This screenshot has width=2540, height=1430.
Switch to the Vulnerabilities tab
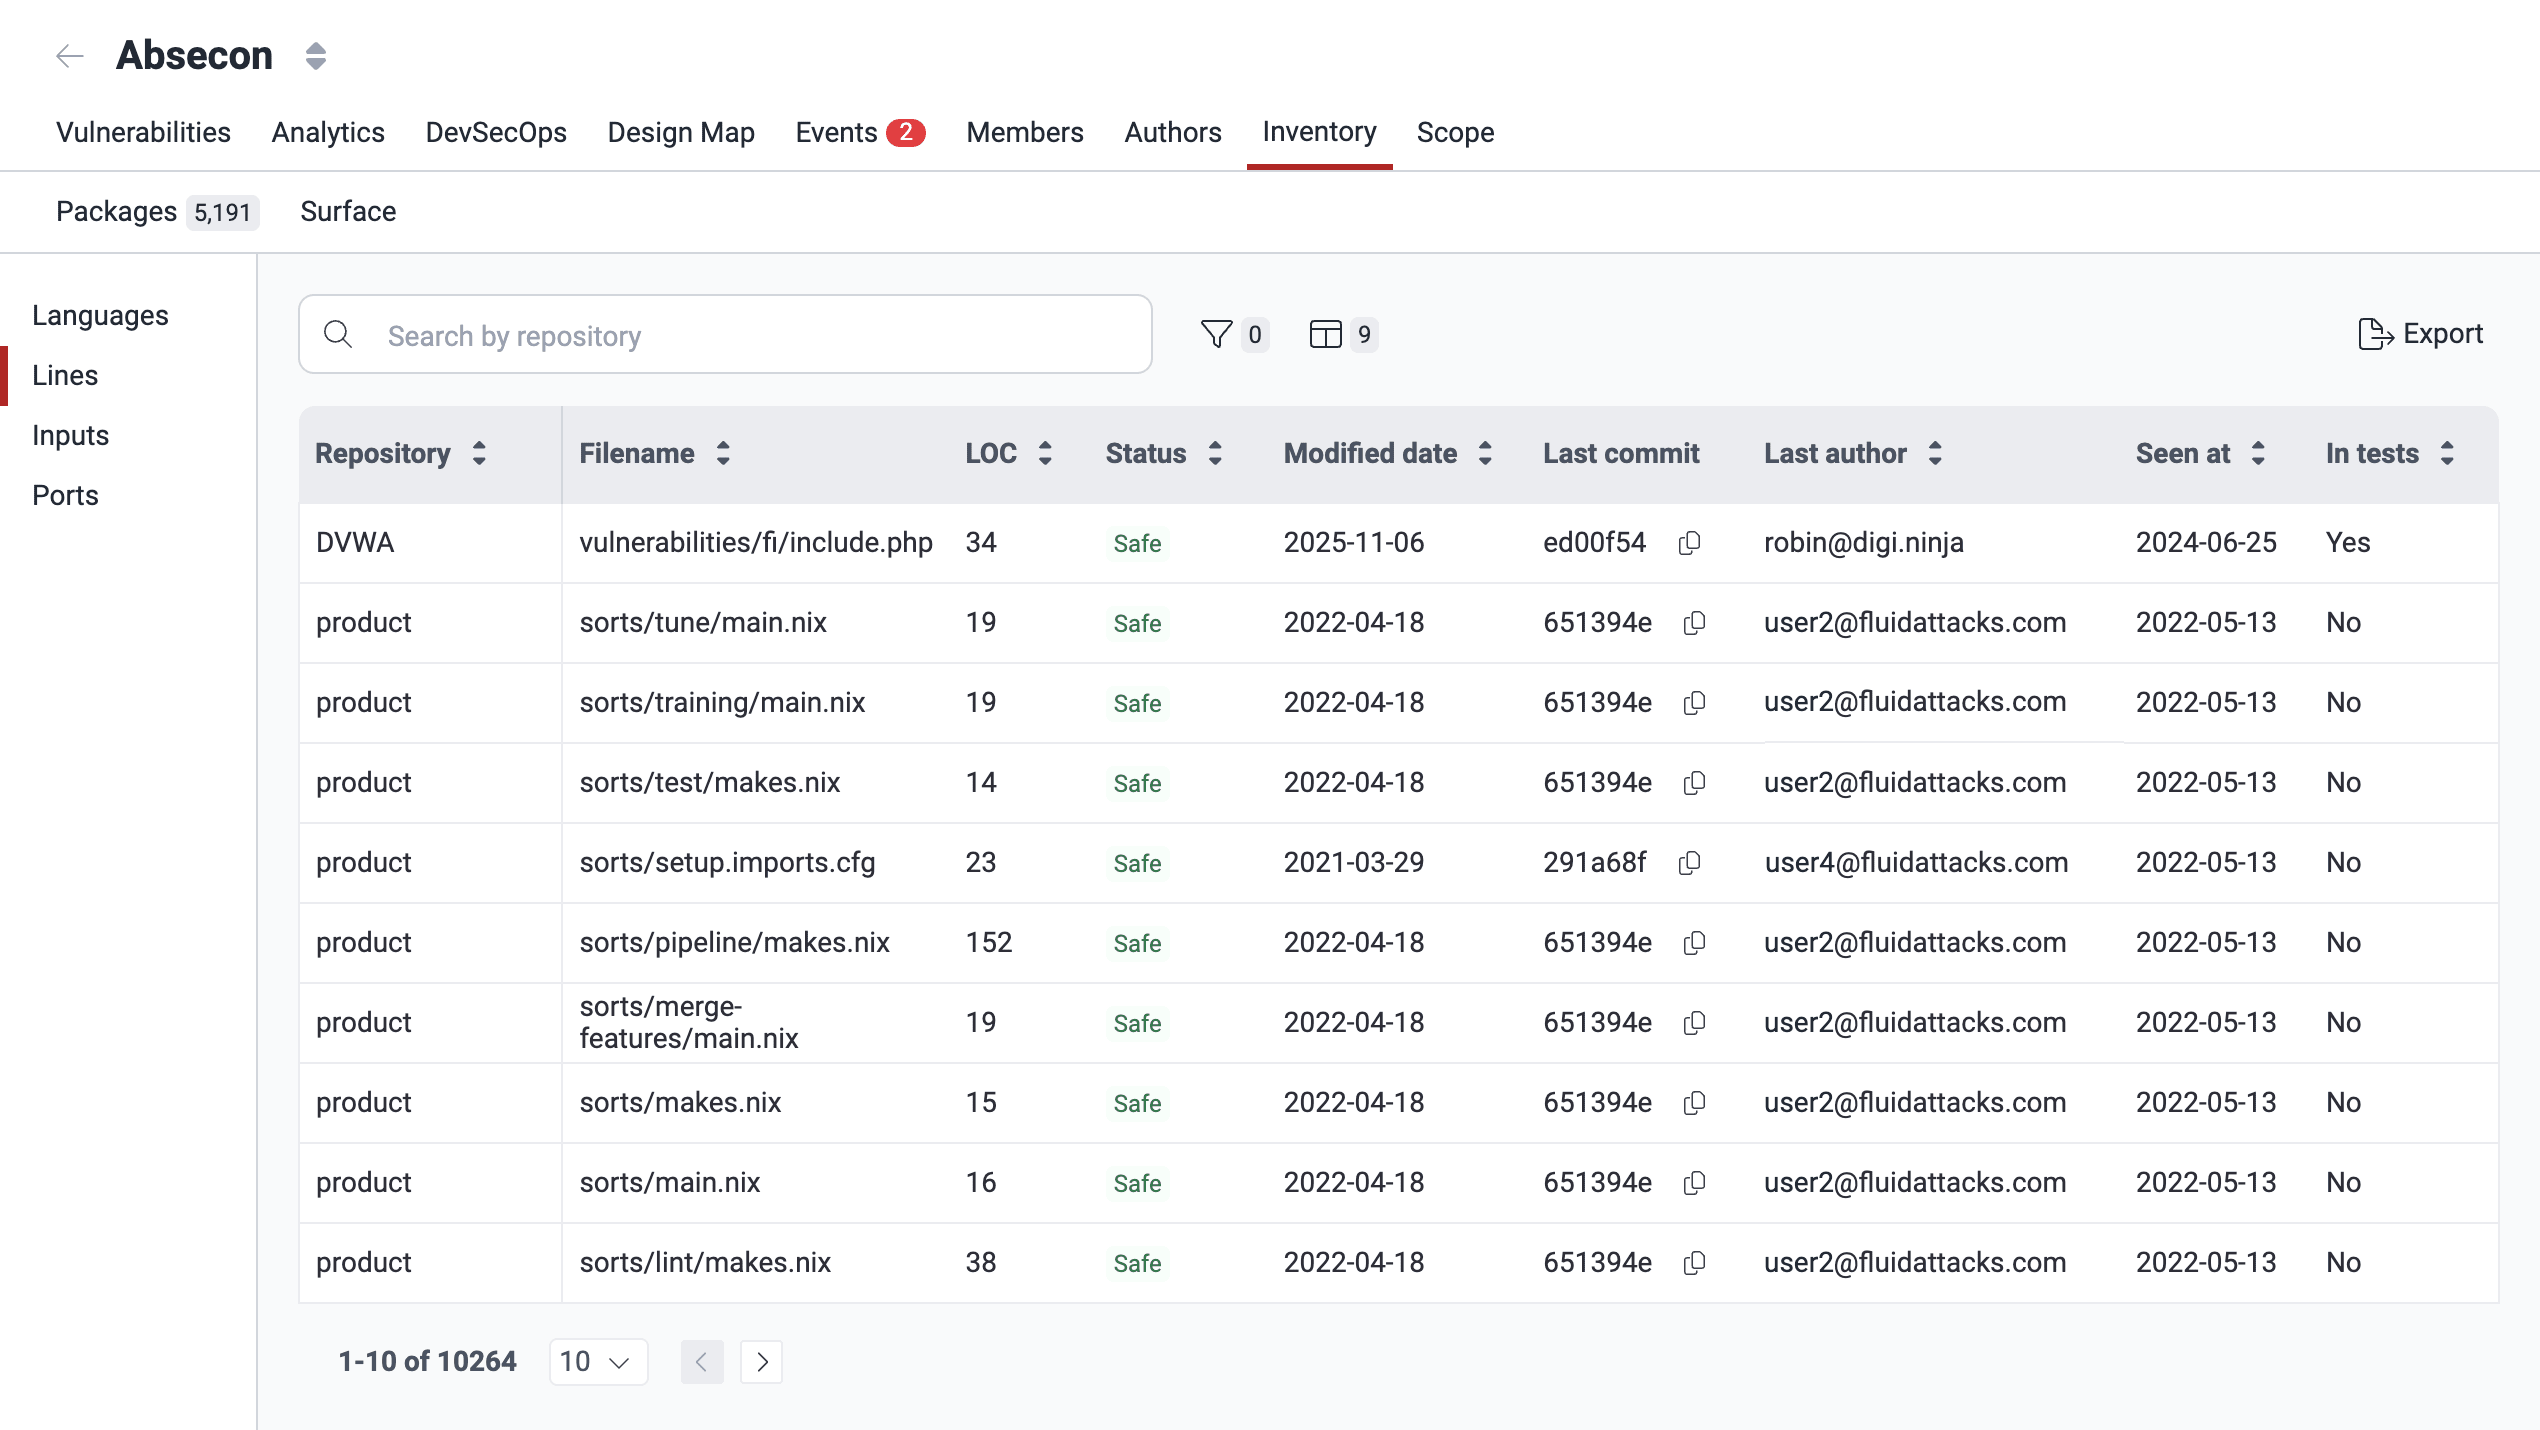(143, 132)
